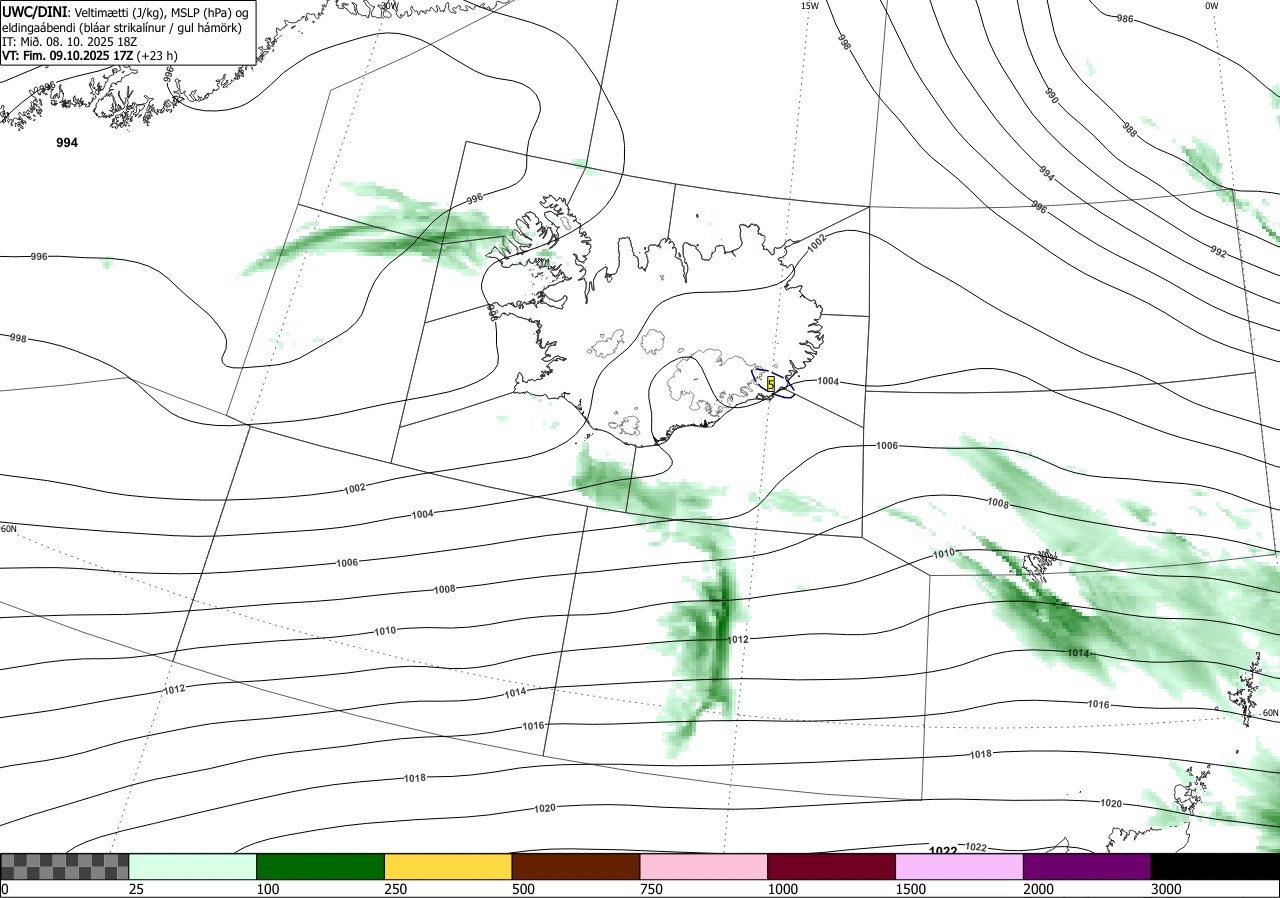The width and height of the screenshot is (1280, 898).
Task: Click the legend tick value 750
Action: [651, 889]
